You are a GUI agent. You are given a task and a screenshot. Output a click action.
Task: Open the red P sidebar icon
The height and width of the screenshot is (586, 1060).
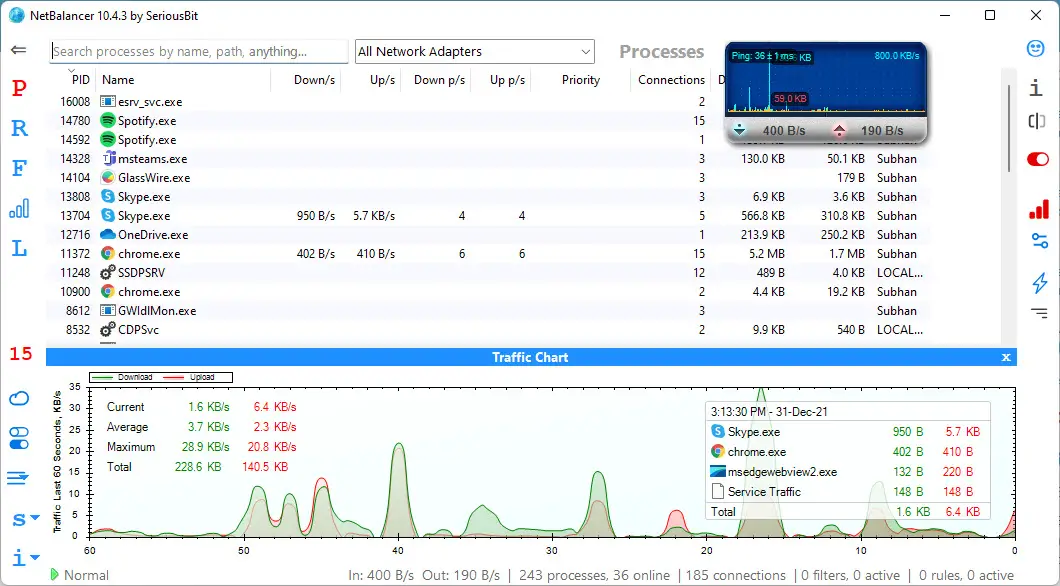(x=19, y=89)
